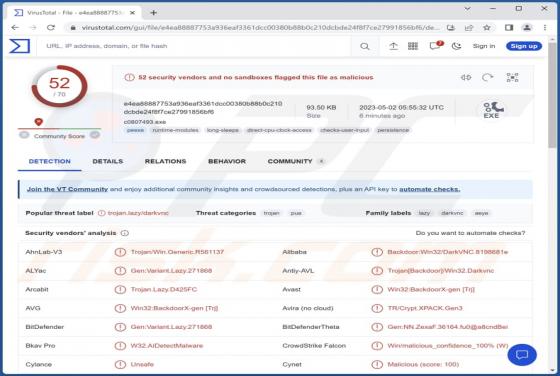Select the DETECTION tab
Viewport: 560px width, 376px height.
coord(50,161)
